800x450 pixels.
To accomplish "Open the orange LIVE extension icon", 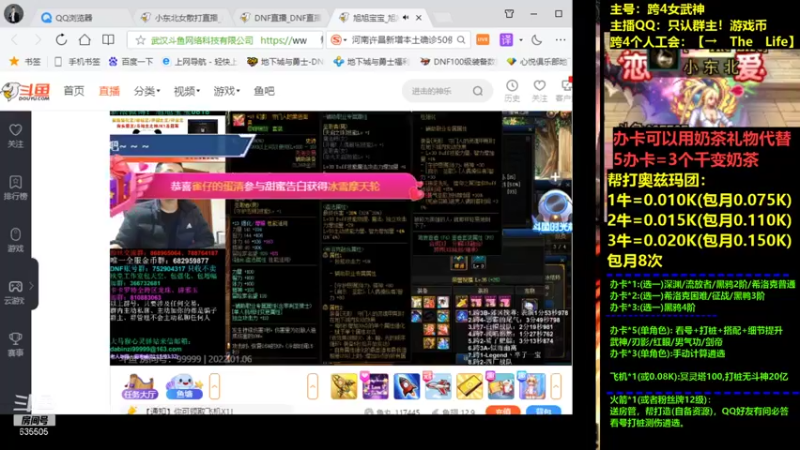I will pos(482,40).
